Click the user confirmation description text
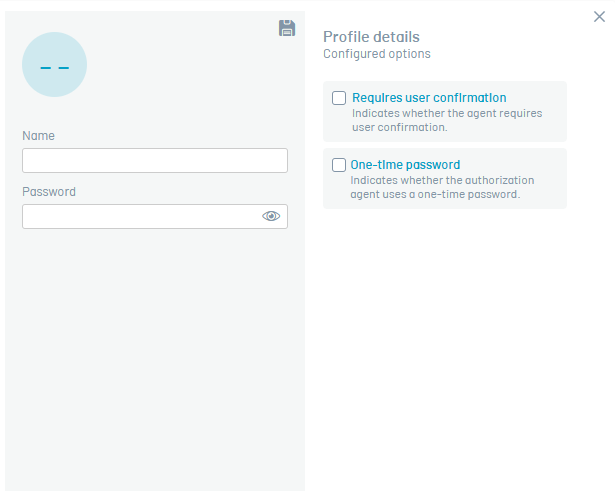The image size is (615, 497). pyautogui.click(x=446, y=120)
